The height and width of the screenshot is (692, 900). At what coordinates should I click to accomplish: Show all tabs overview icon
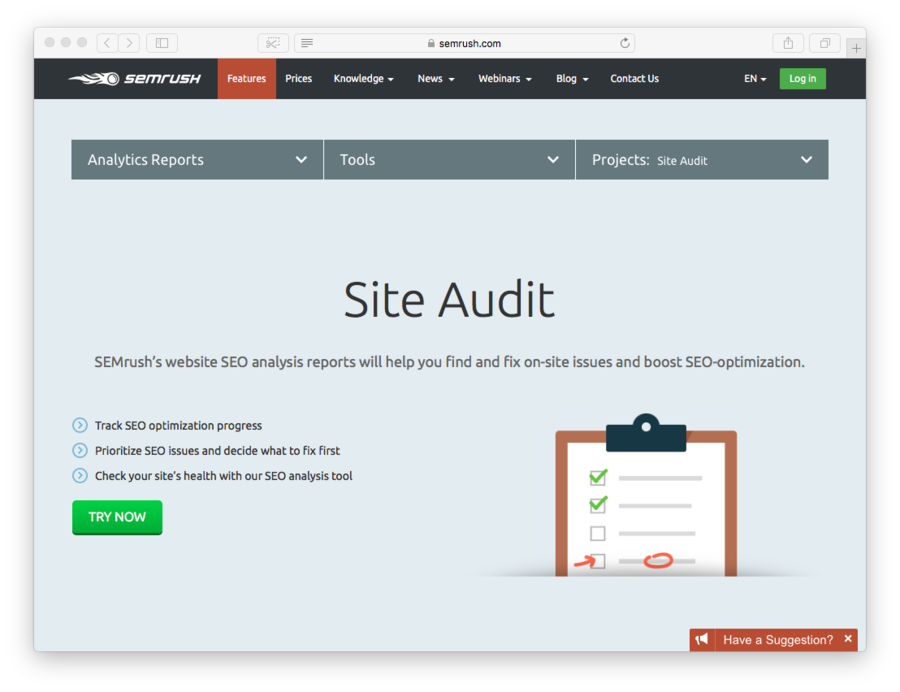(x=825, y=43)
